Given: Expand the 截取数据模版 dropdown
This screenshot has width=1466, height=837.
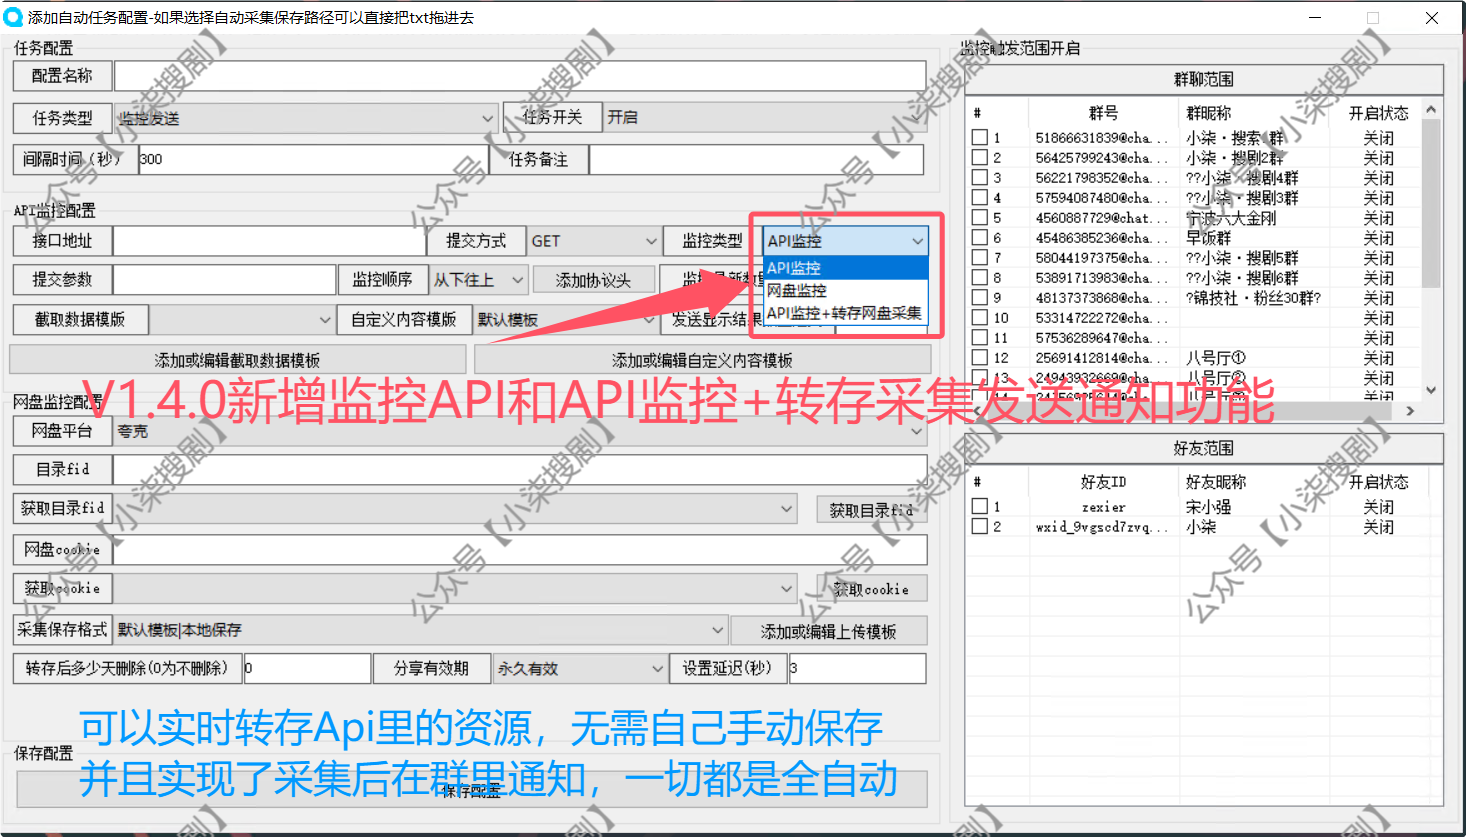Looking at the screenshot, I should (x=242, y=320).
